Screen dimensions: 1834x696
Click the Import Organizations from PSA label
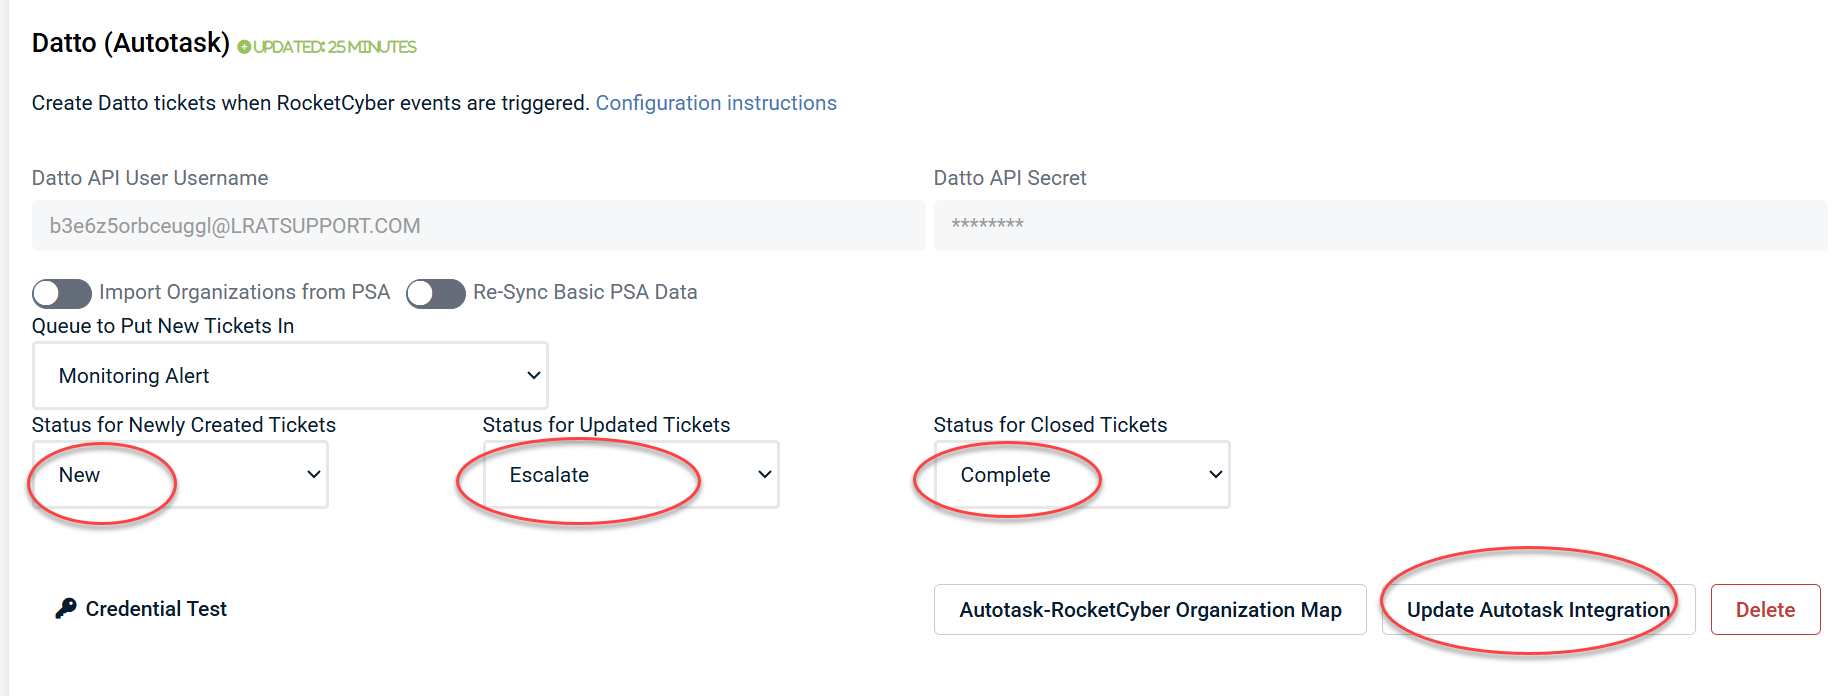pyautogui.click(x=244, y=292)
